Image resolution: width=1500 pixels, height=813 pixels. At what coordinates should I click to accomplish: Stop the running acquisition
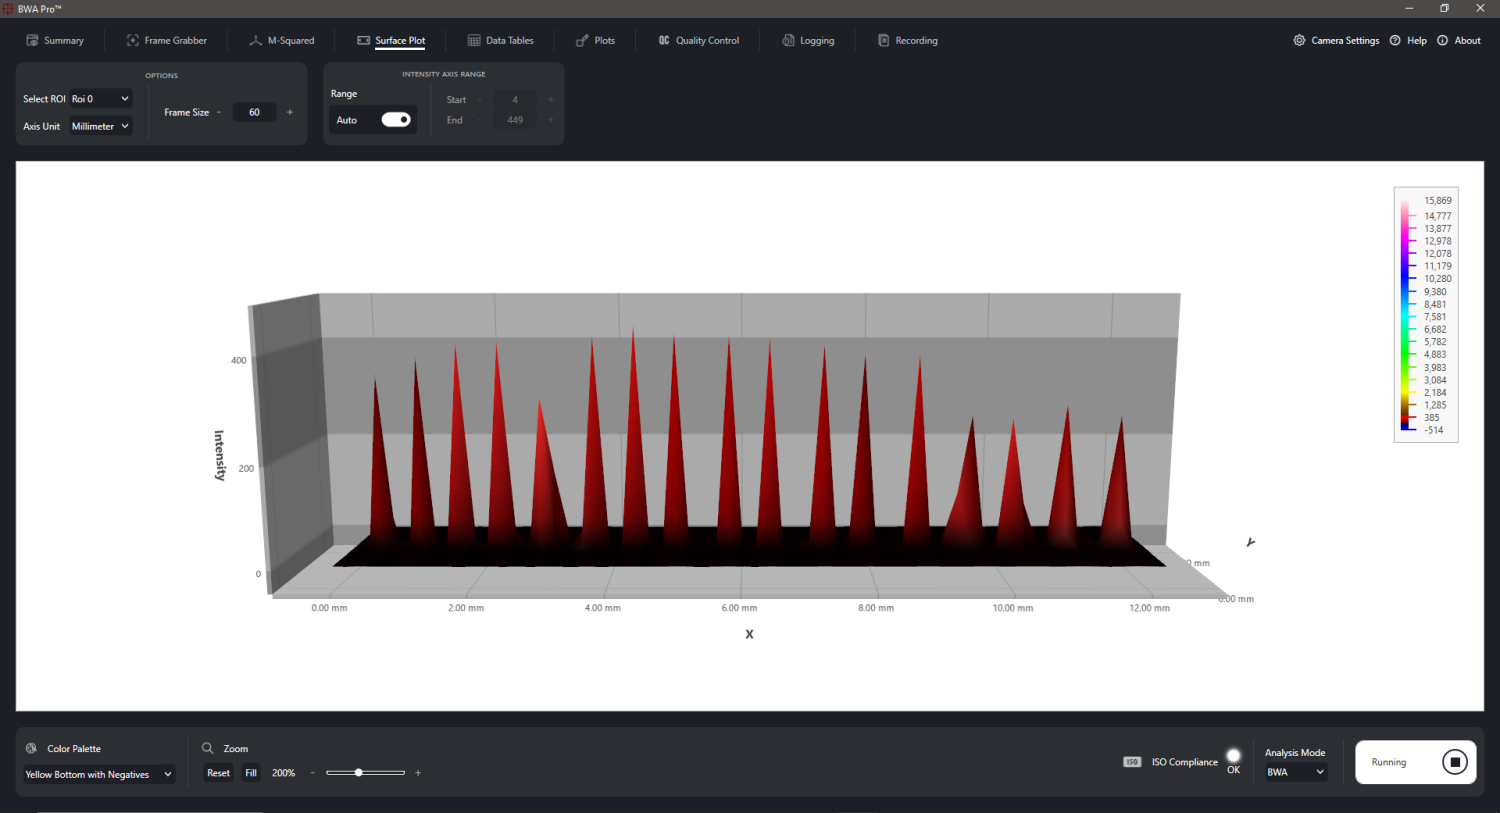click(1455, 762)
